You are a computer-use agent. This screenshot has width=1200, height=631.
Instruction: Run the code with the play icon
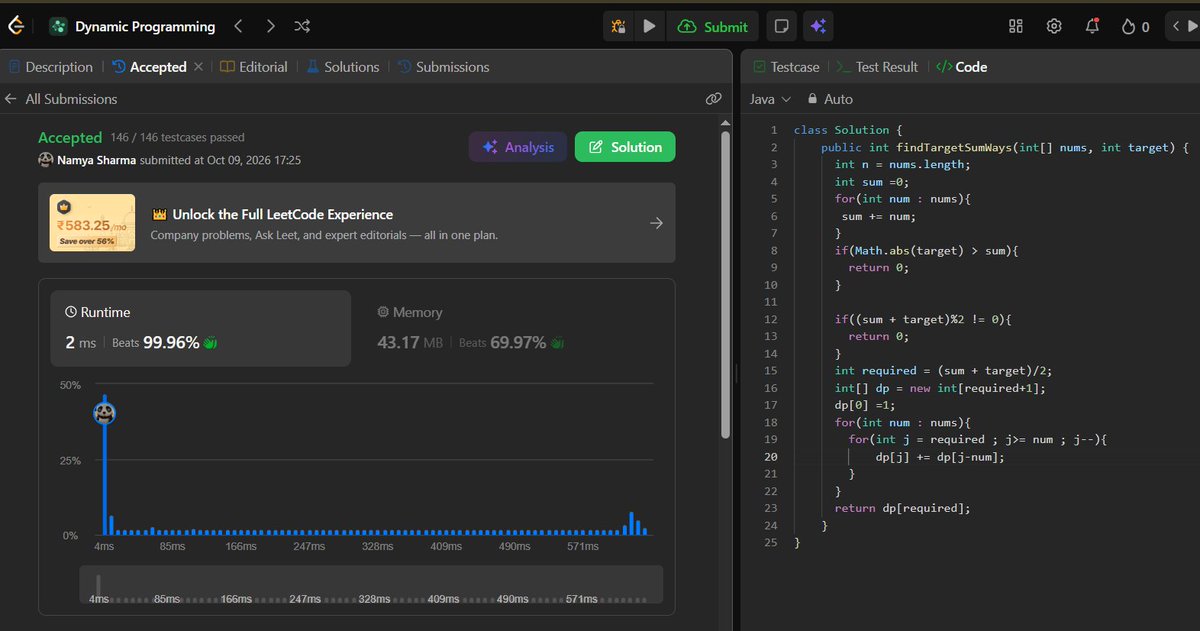[649, 27]
